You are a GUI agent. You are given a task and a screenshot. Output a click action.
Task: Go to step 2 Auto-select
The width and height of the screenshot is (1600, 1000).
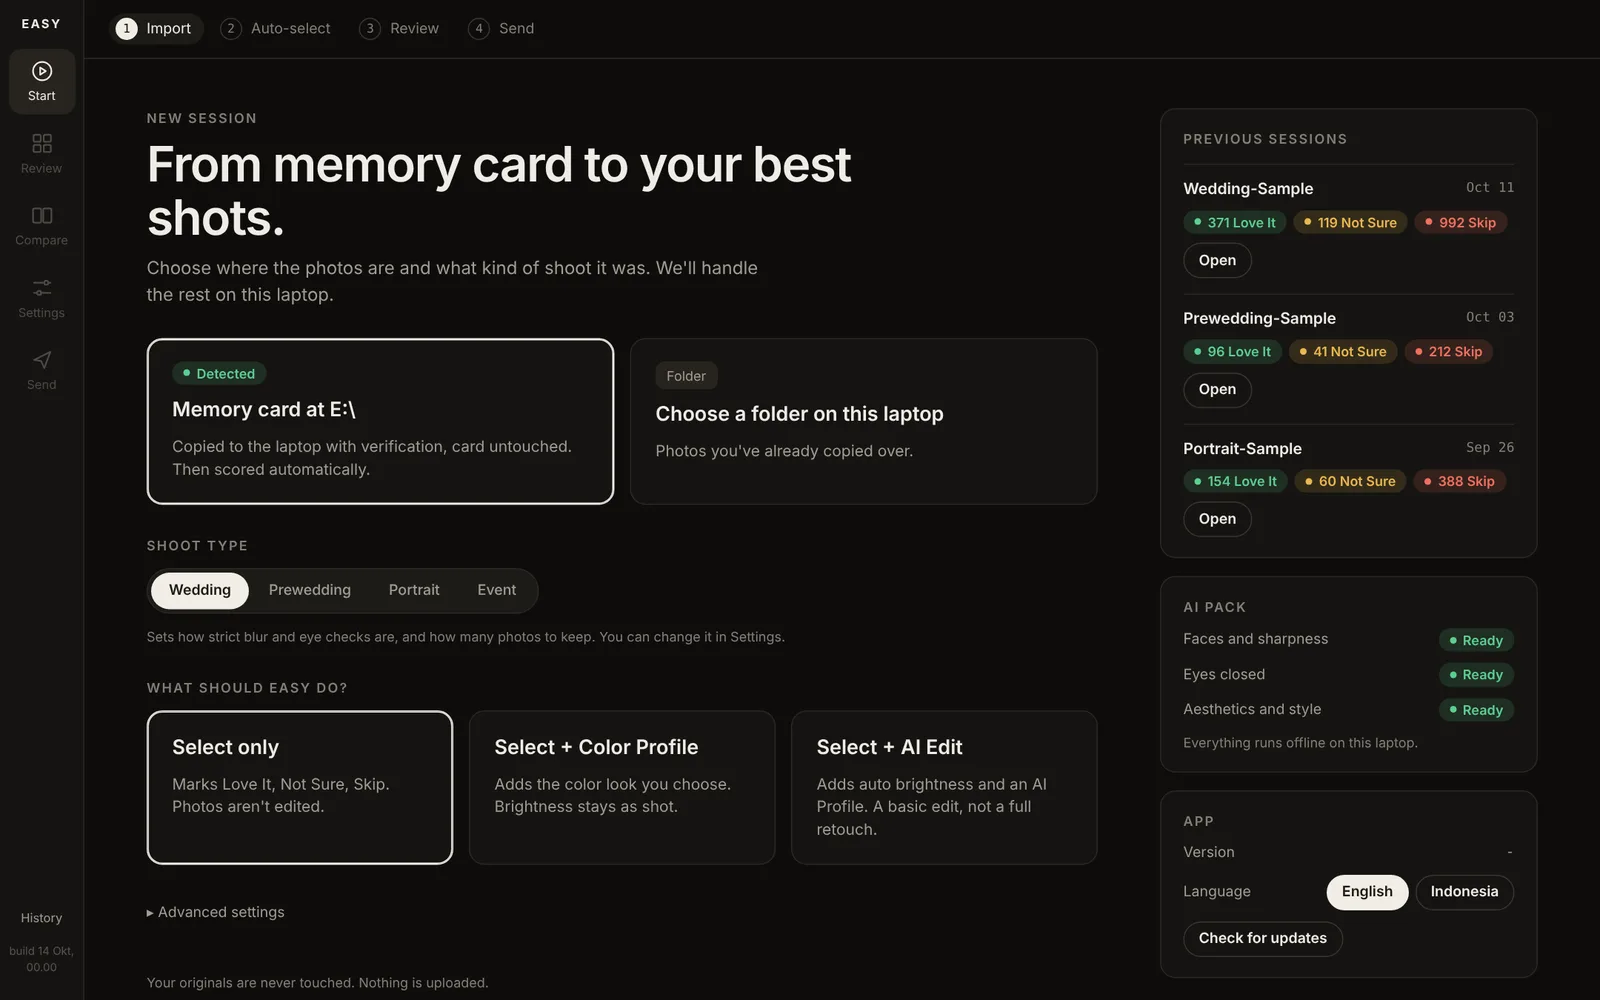(276, 28)
